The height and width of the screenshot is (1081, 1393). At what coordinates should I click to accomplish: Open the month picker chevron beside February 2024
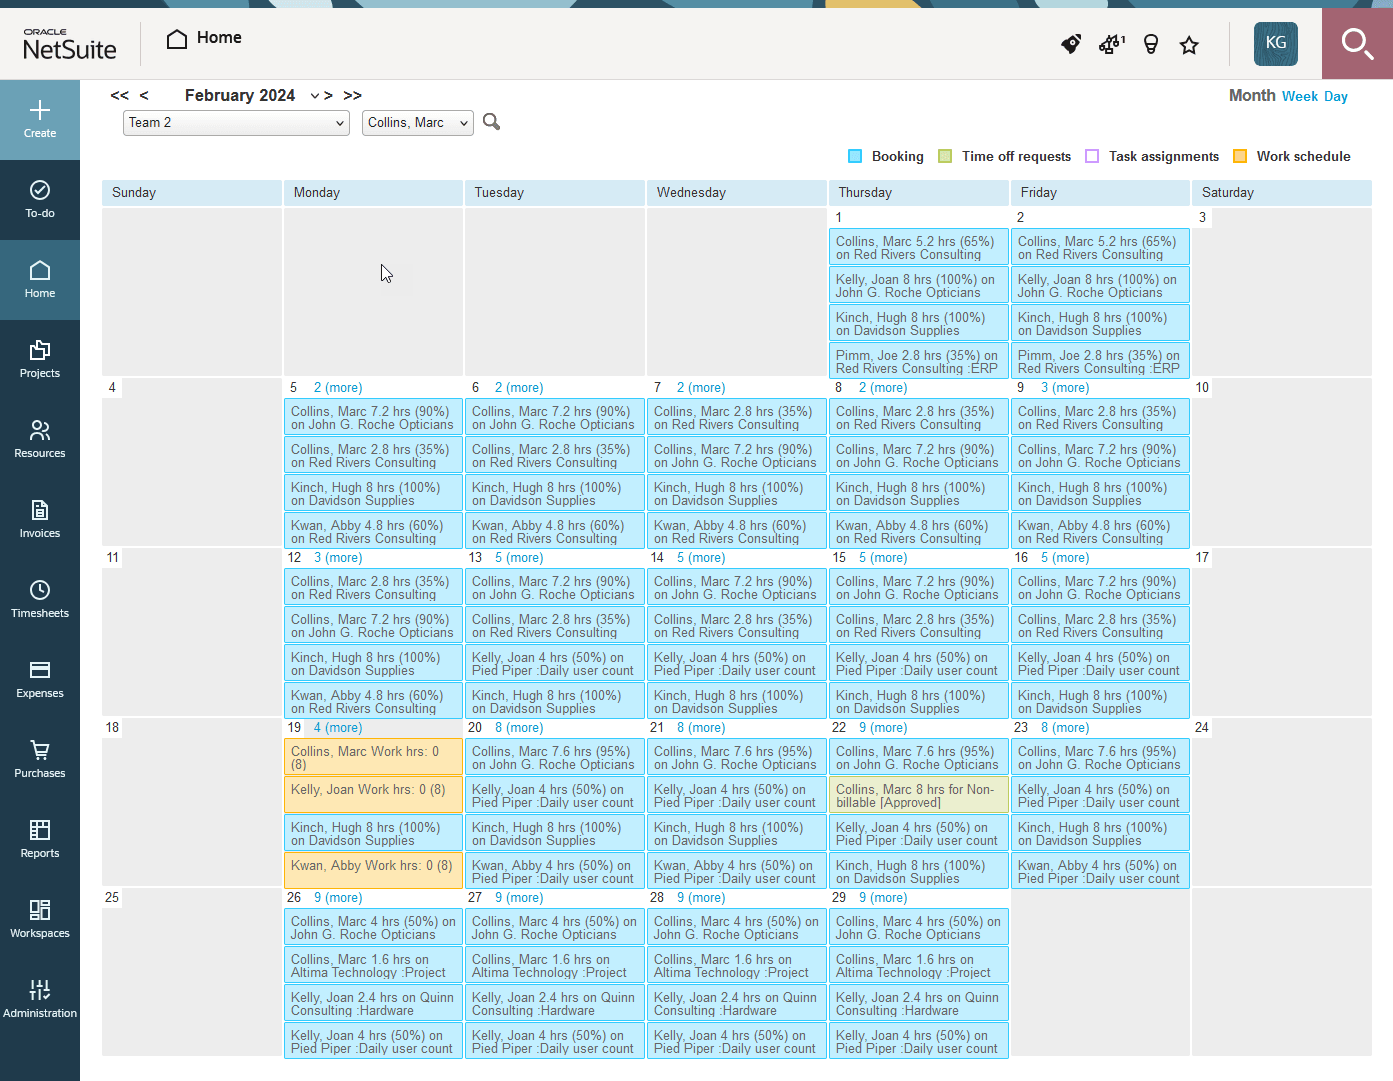pyautogui.click(x=315, y=96)
